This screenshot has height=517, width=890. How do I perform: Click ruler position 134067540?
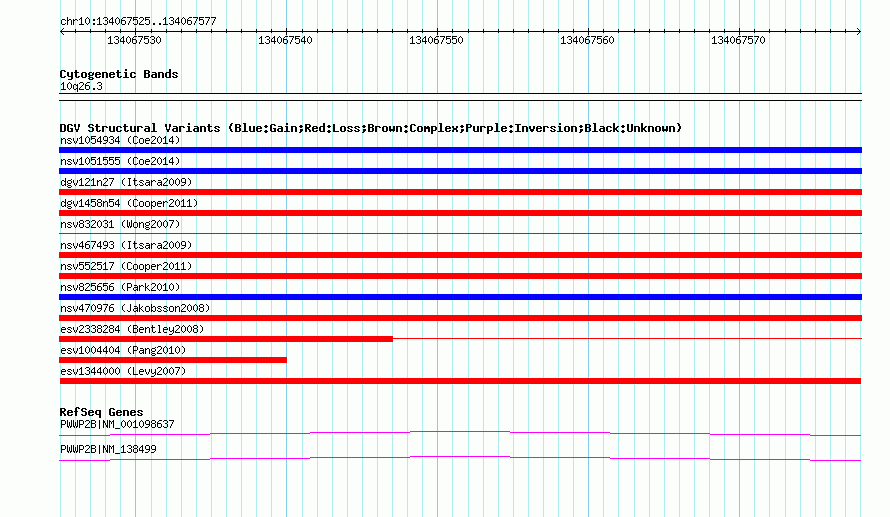[x=286, y=40]
